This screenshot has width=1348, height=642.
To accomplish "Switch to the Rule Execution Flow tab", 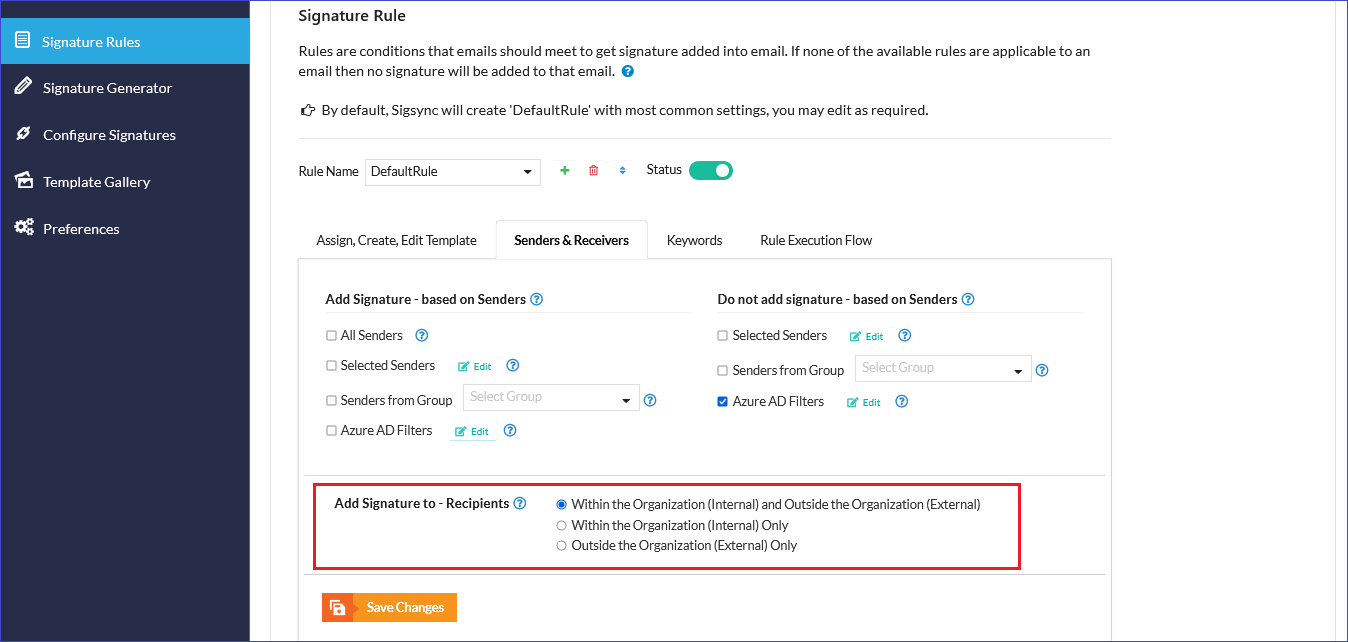I will pos(816,240).
